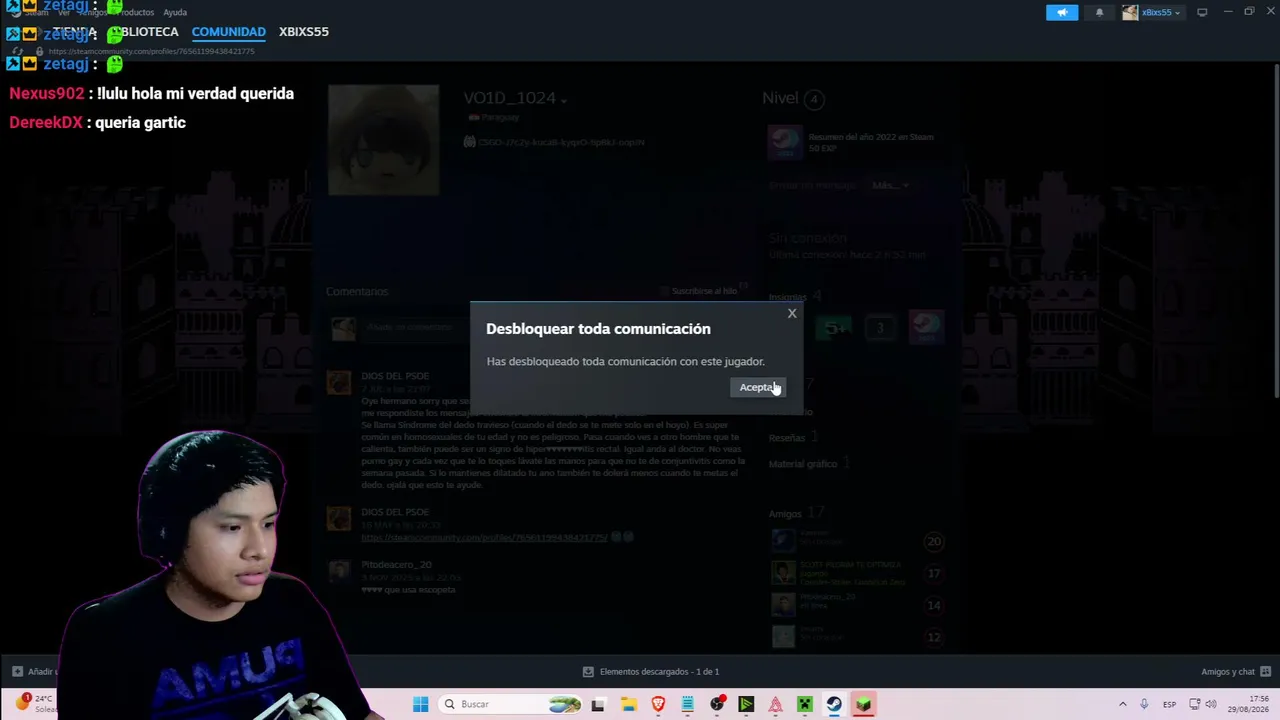Open the Amigos y chat panel
Screen dimensions: 1280x720
coord(1235,672)
